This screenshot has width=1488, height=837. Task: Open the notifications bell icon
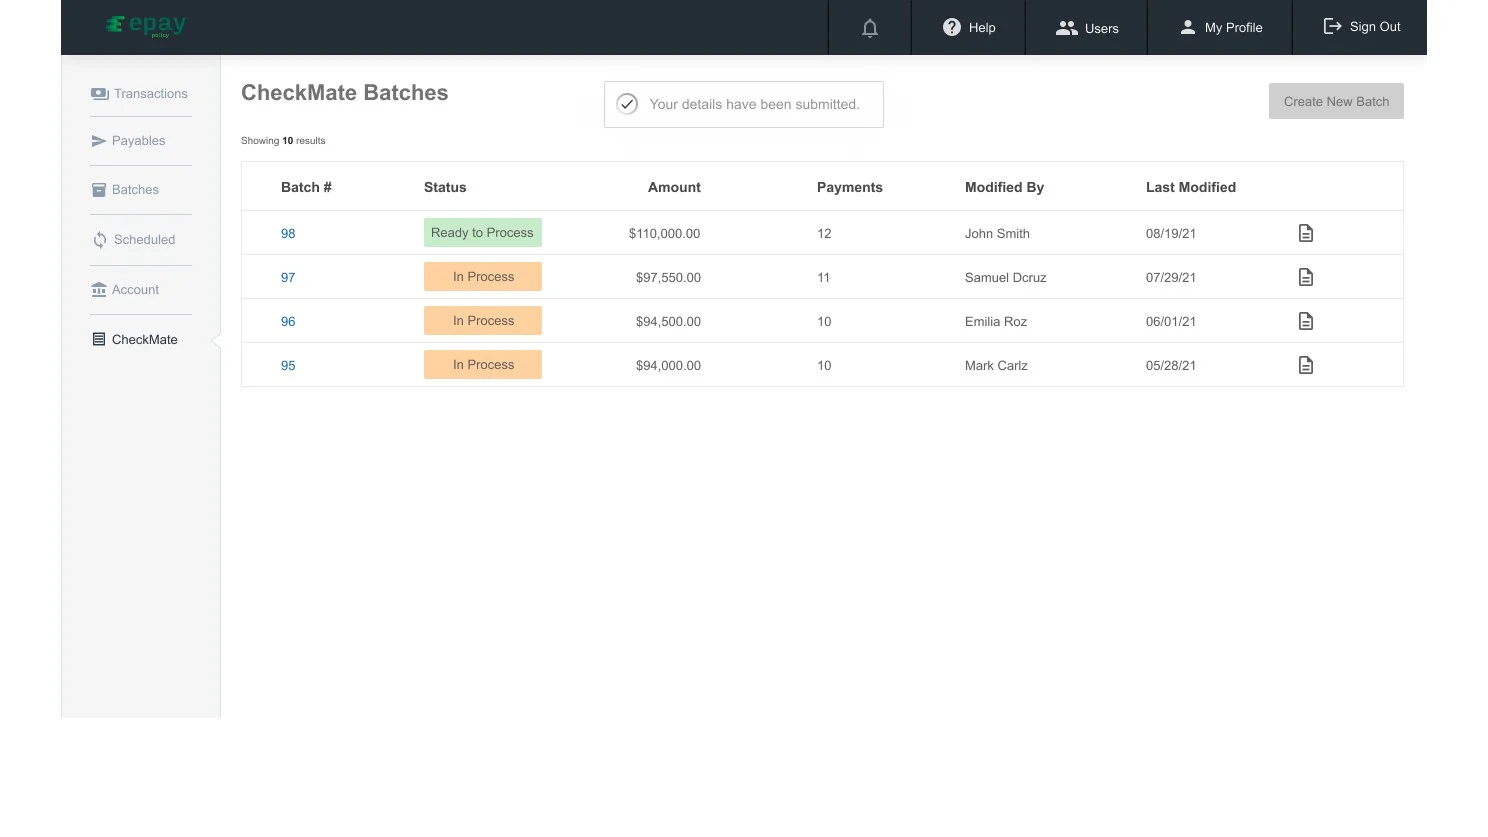coord(870,28)
